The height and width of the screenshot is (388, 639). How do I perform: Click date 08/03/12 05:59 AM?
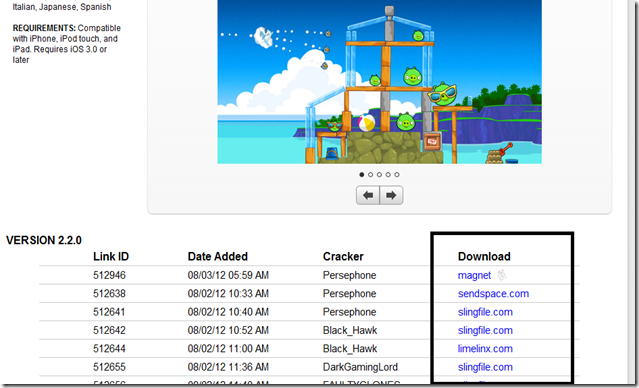click(228, 276)
